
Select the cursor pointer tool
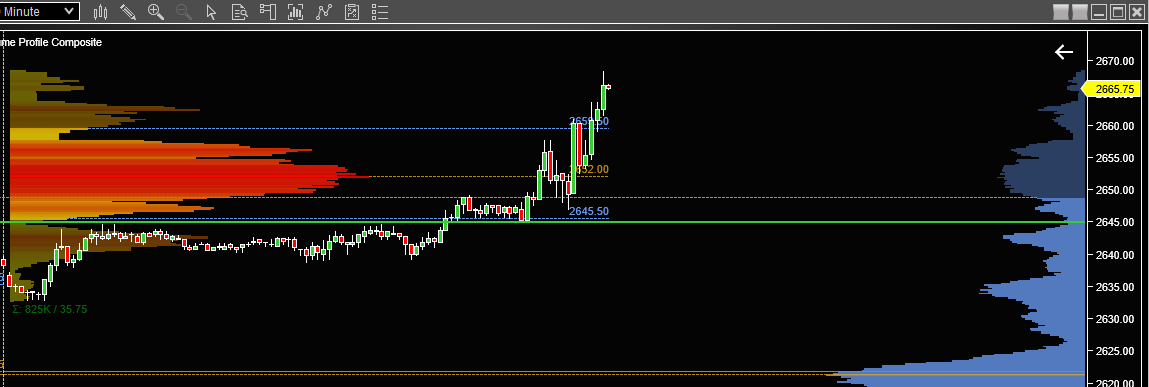(212, 12)
